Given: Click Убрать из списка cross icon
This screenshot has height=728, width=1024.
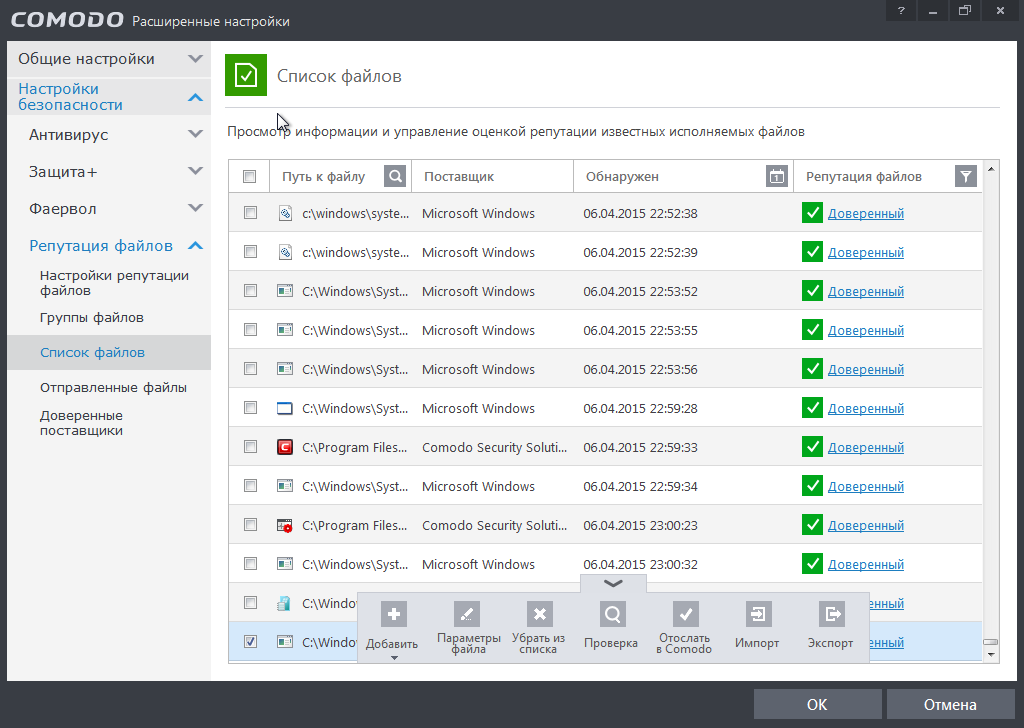Looking at the screenshot, I should (x=539, y=614).
